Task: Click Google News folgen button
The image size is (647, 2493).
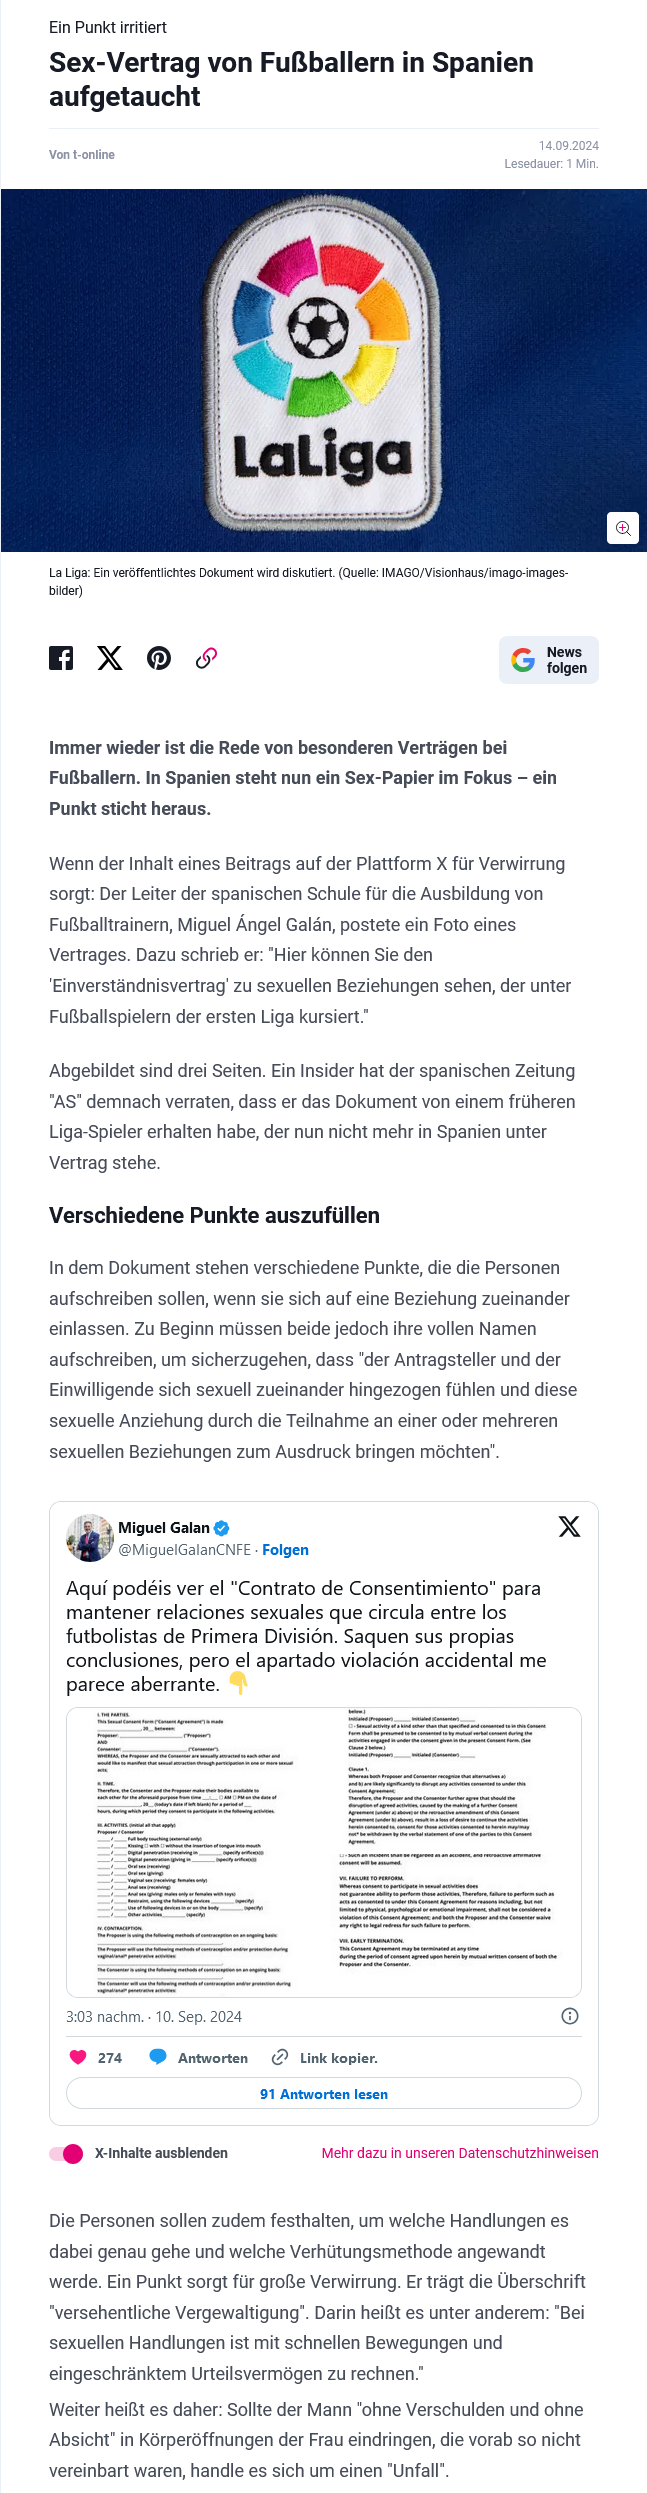Action: [549, 660]
